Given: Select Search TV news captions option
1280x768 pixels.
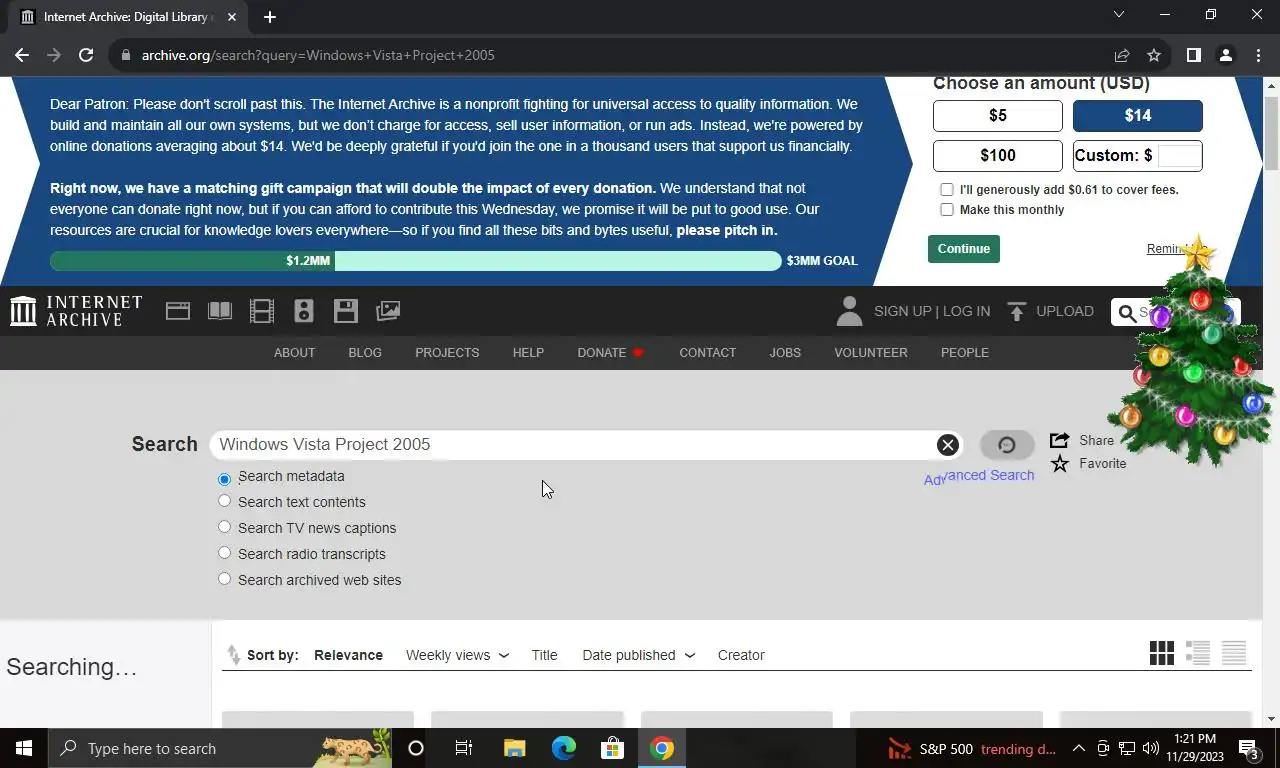Looking at the screenshot, I should click(224, 527).
